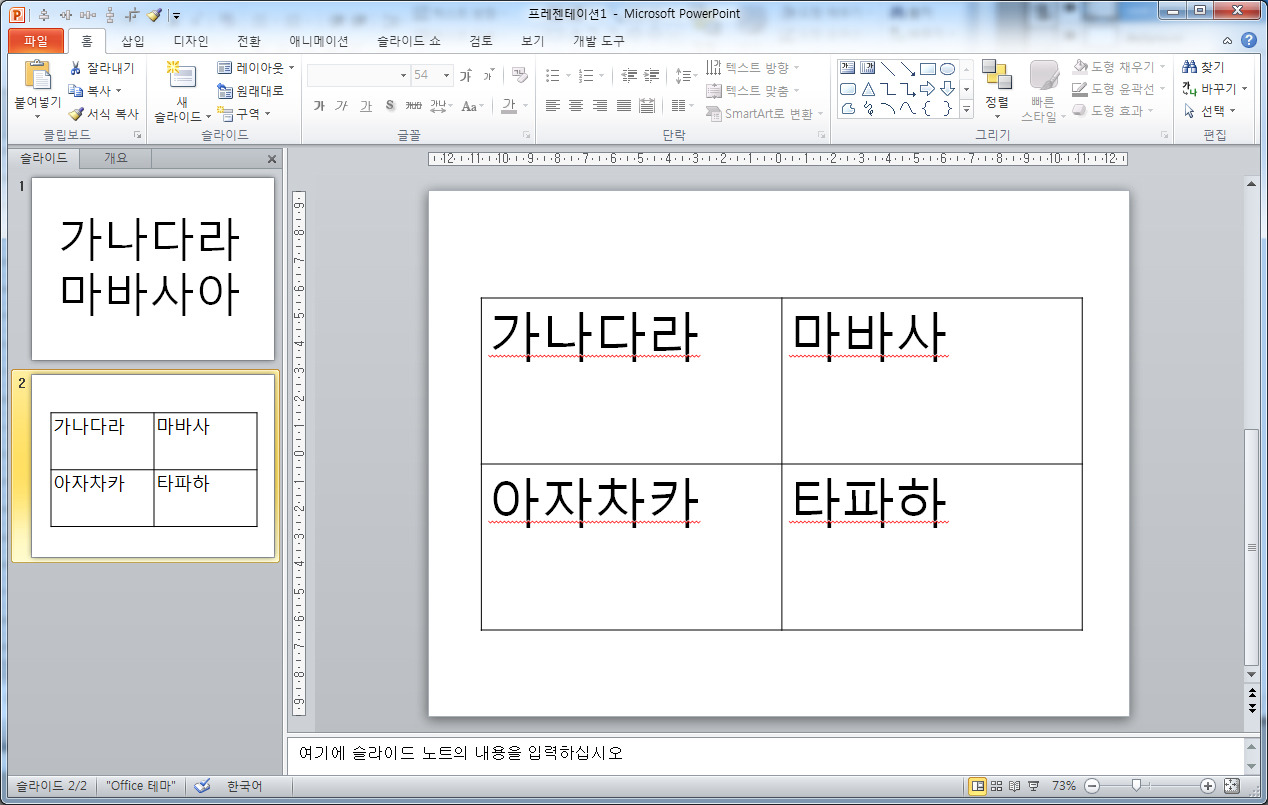Switch to 애니메이션 (Animations) tab

point(319,41)
